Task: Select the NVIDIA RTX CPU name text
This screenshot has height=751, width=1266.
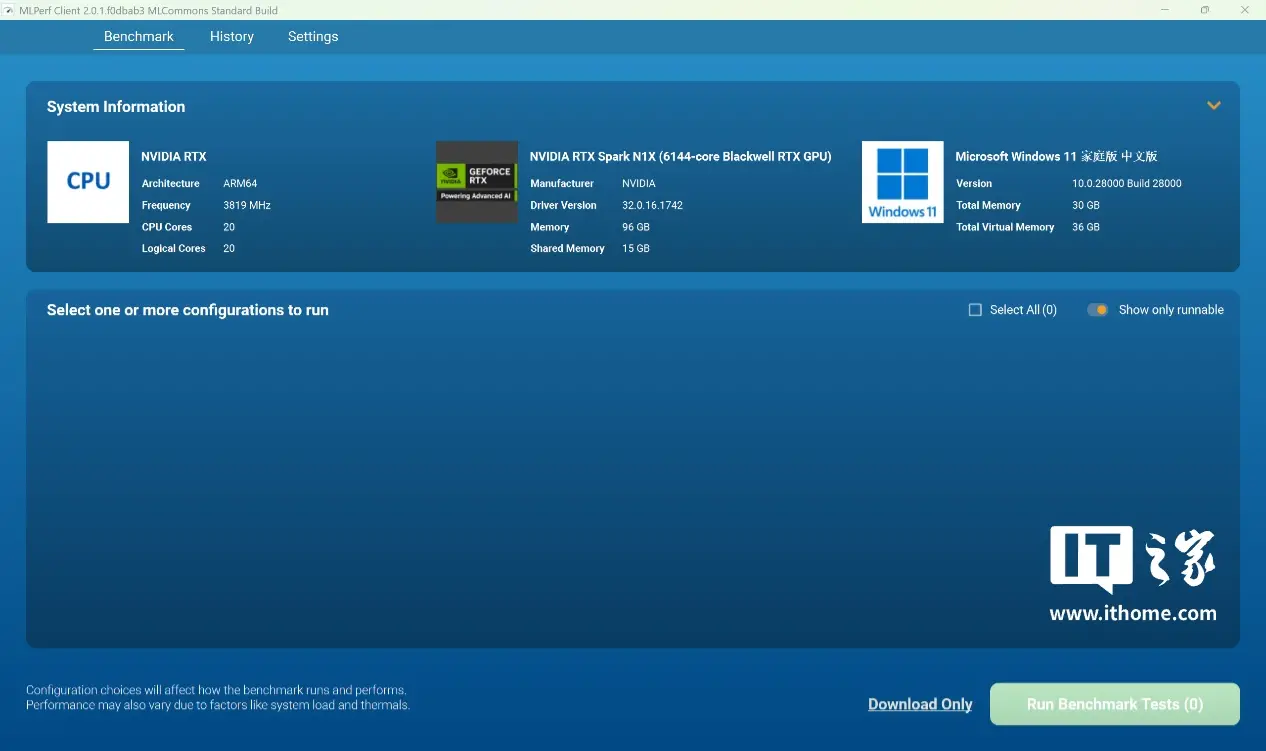Action: point(174,156)
